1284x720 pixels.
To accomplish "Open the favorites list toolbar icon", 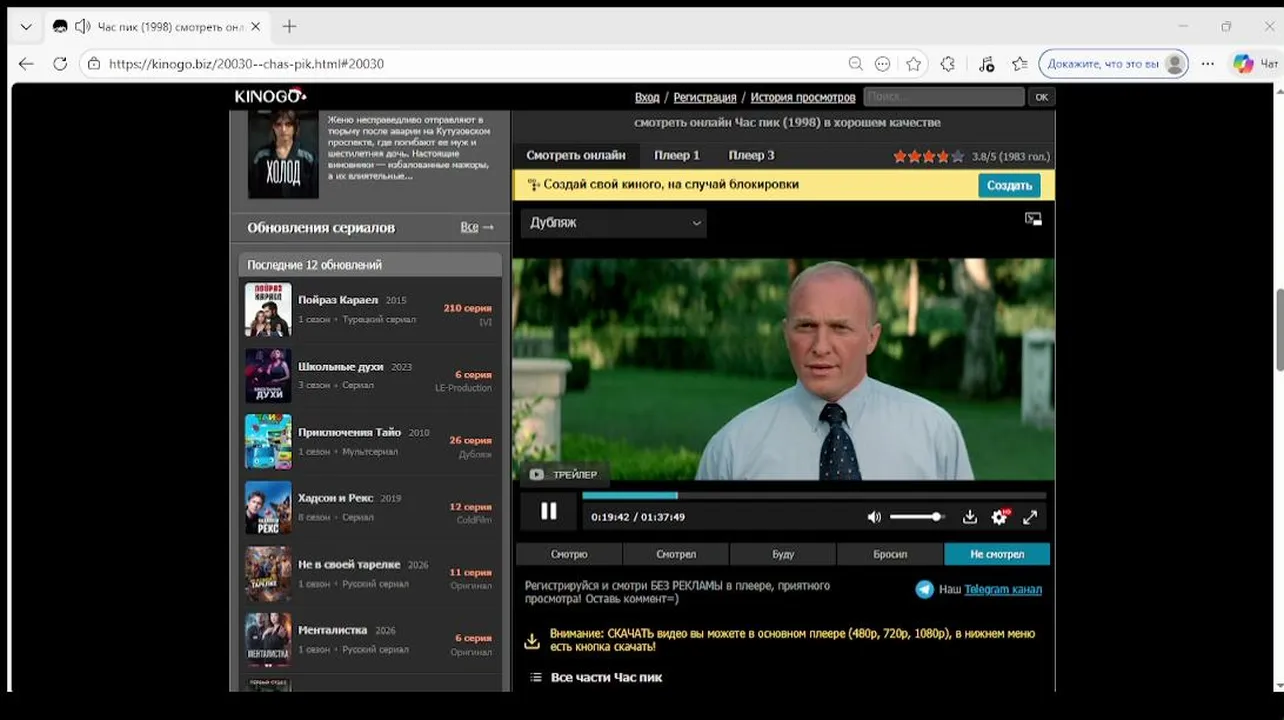I will [x=1019, y=63].
